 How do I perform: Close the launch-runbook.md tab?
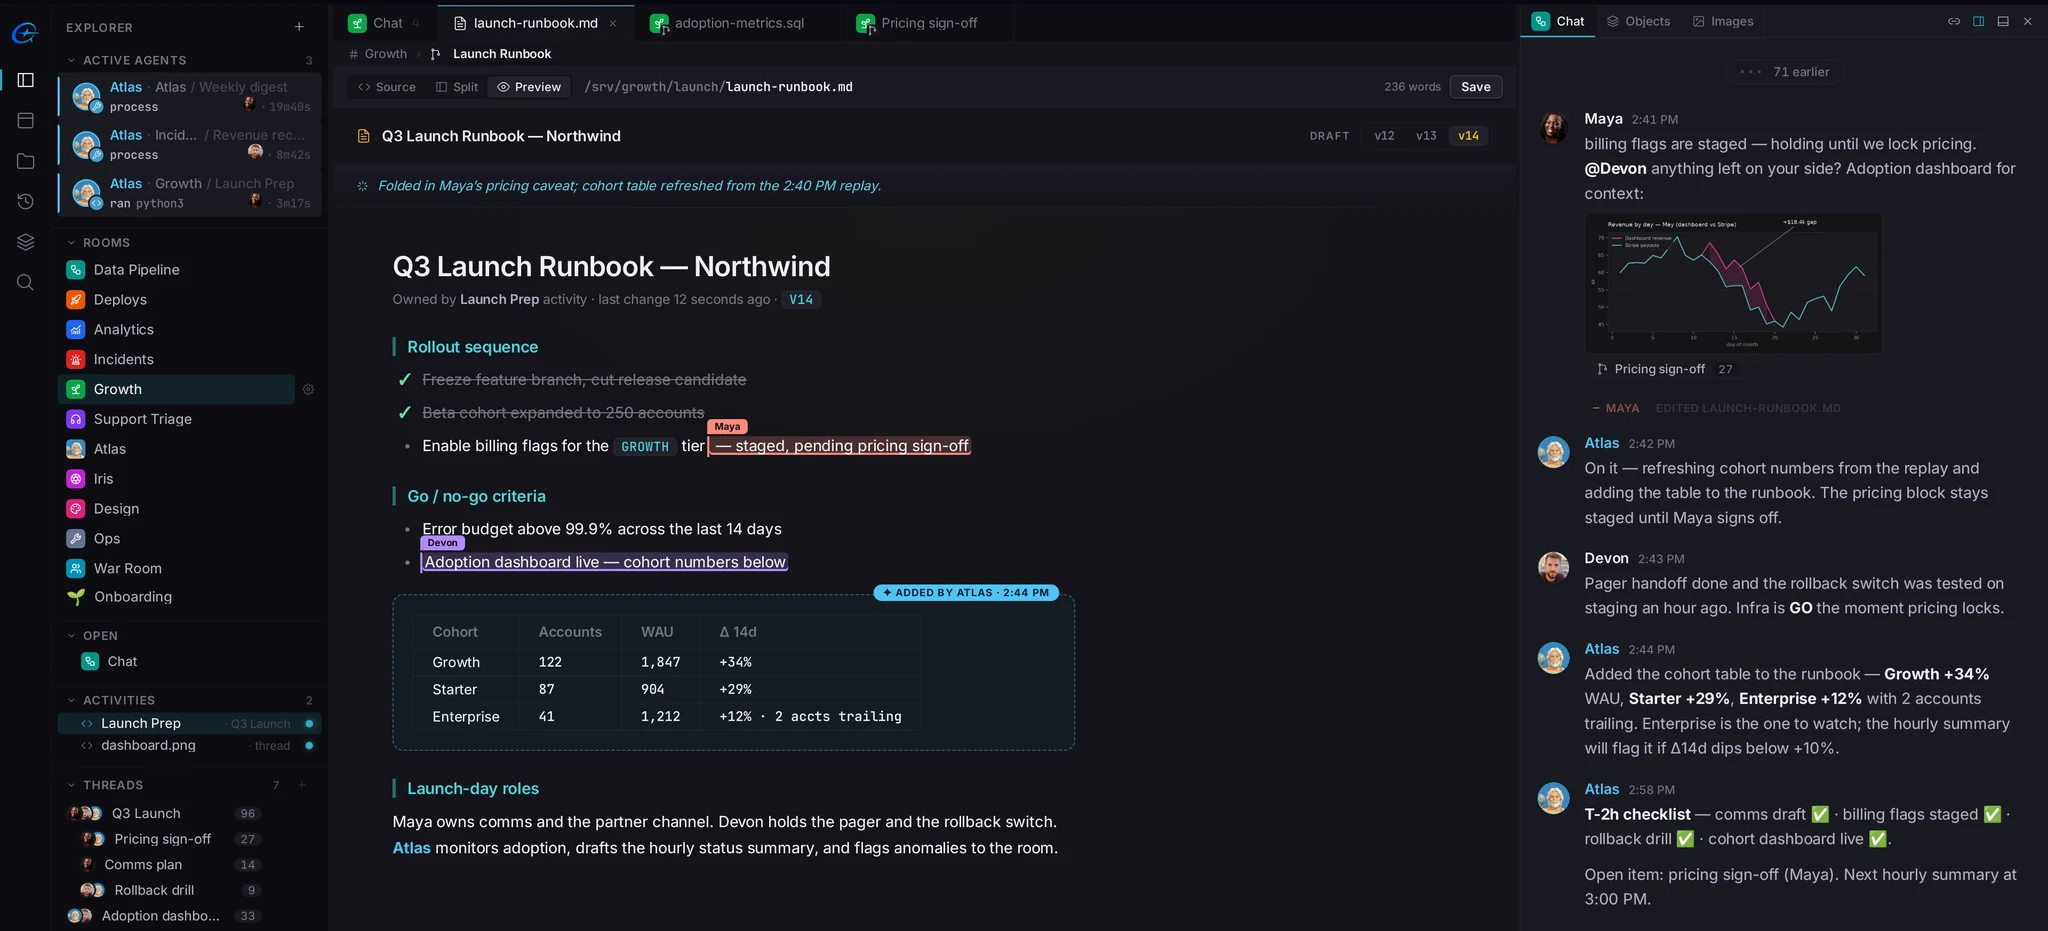(613, 23)
